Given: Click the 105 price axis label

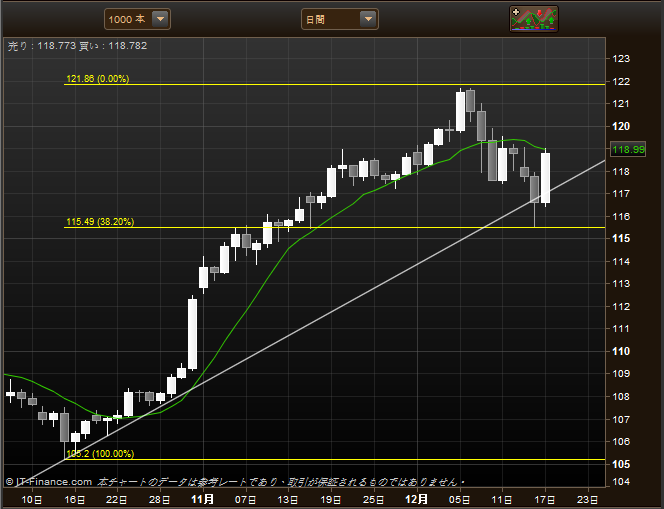Looking at the screenshot, I should 621,464.
